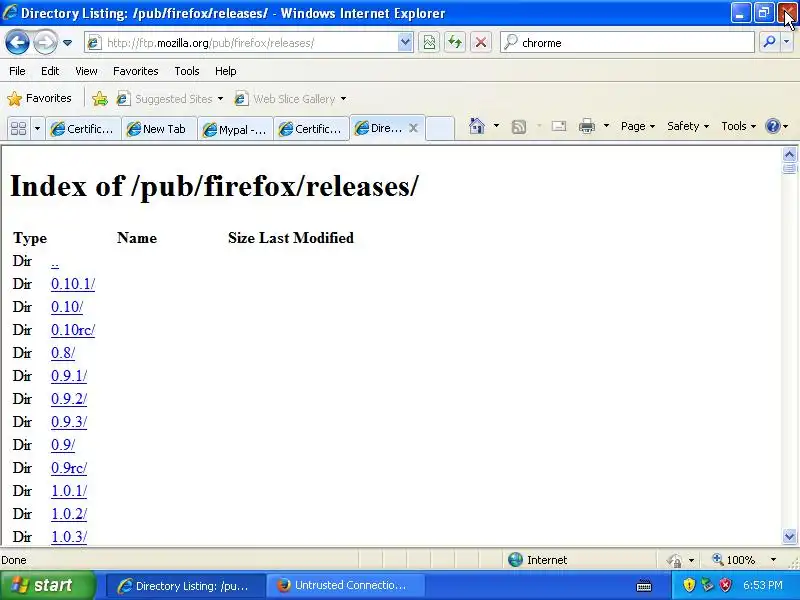The image size is (800, 600).
Task: Open the Tools command bar menu
Action: (738, 126)
